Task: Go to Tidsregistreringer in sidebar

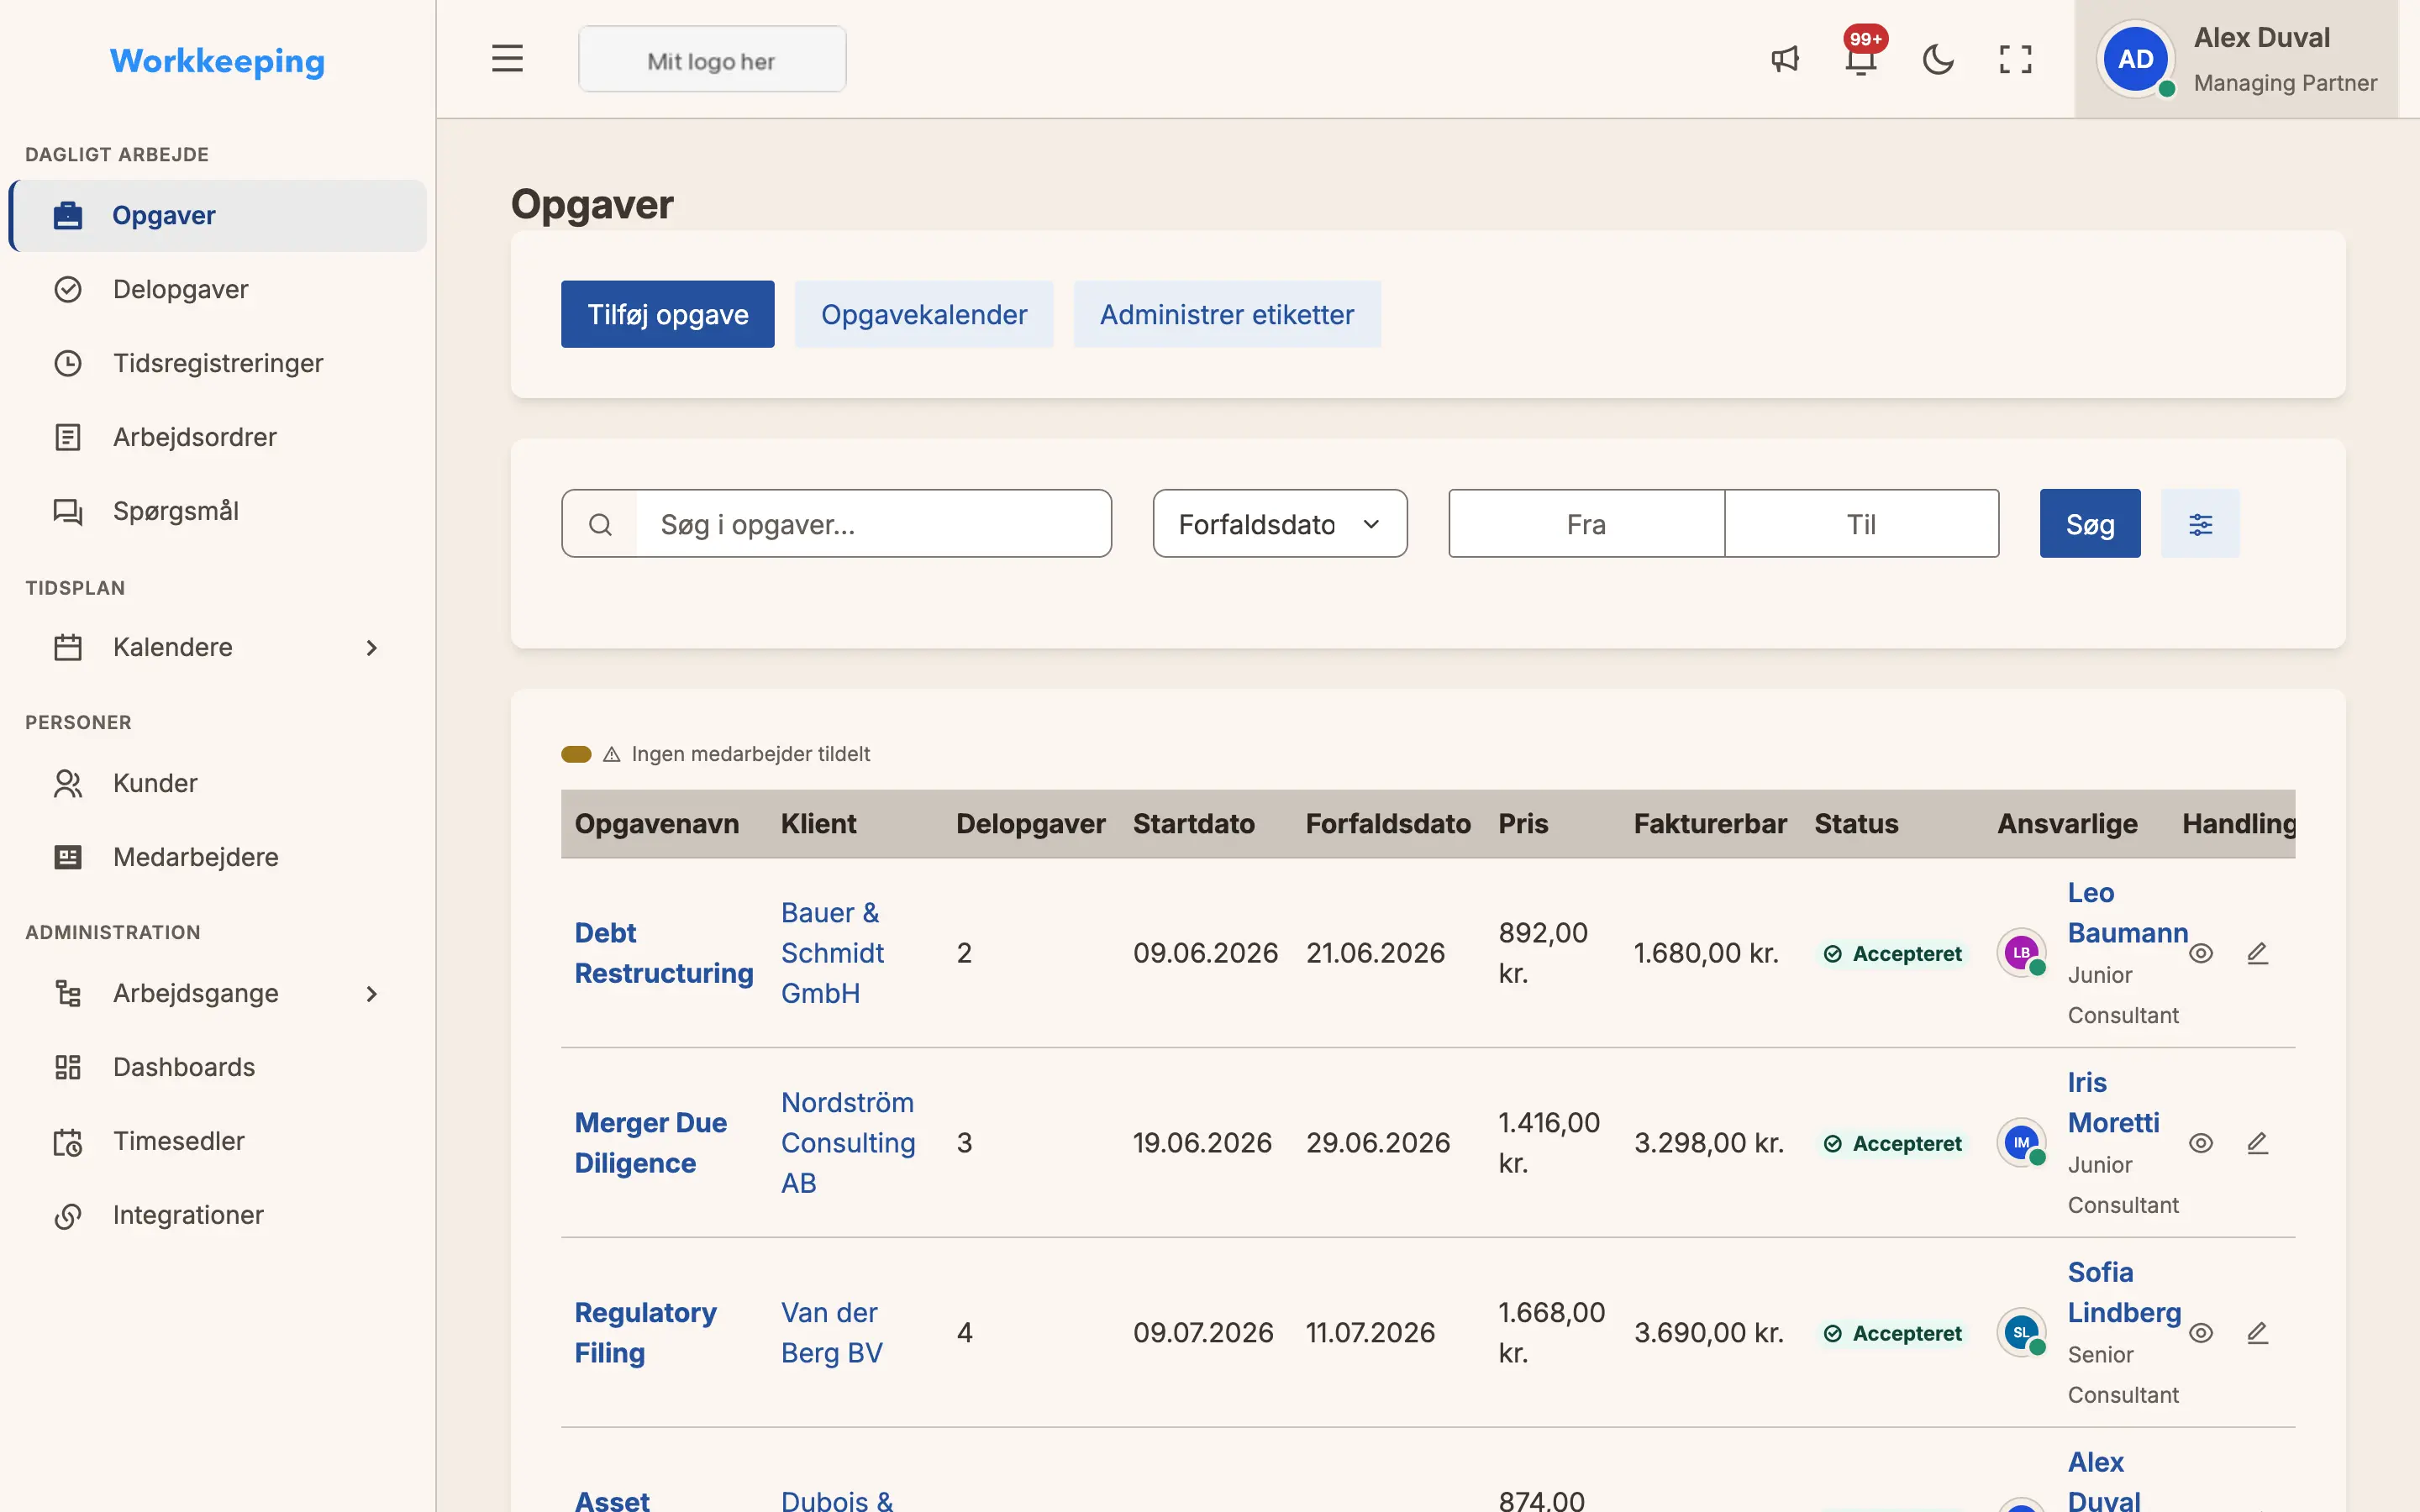Action: [217, 363]
